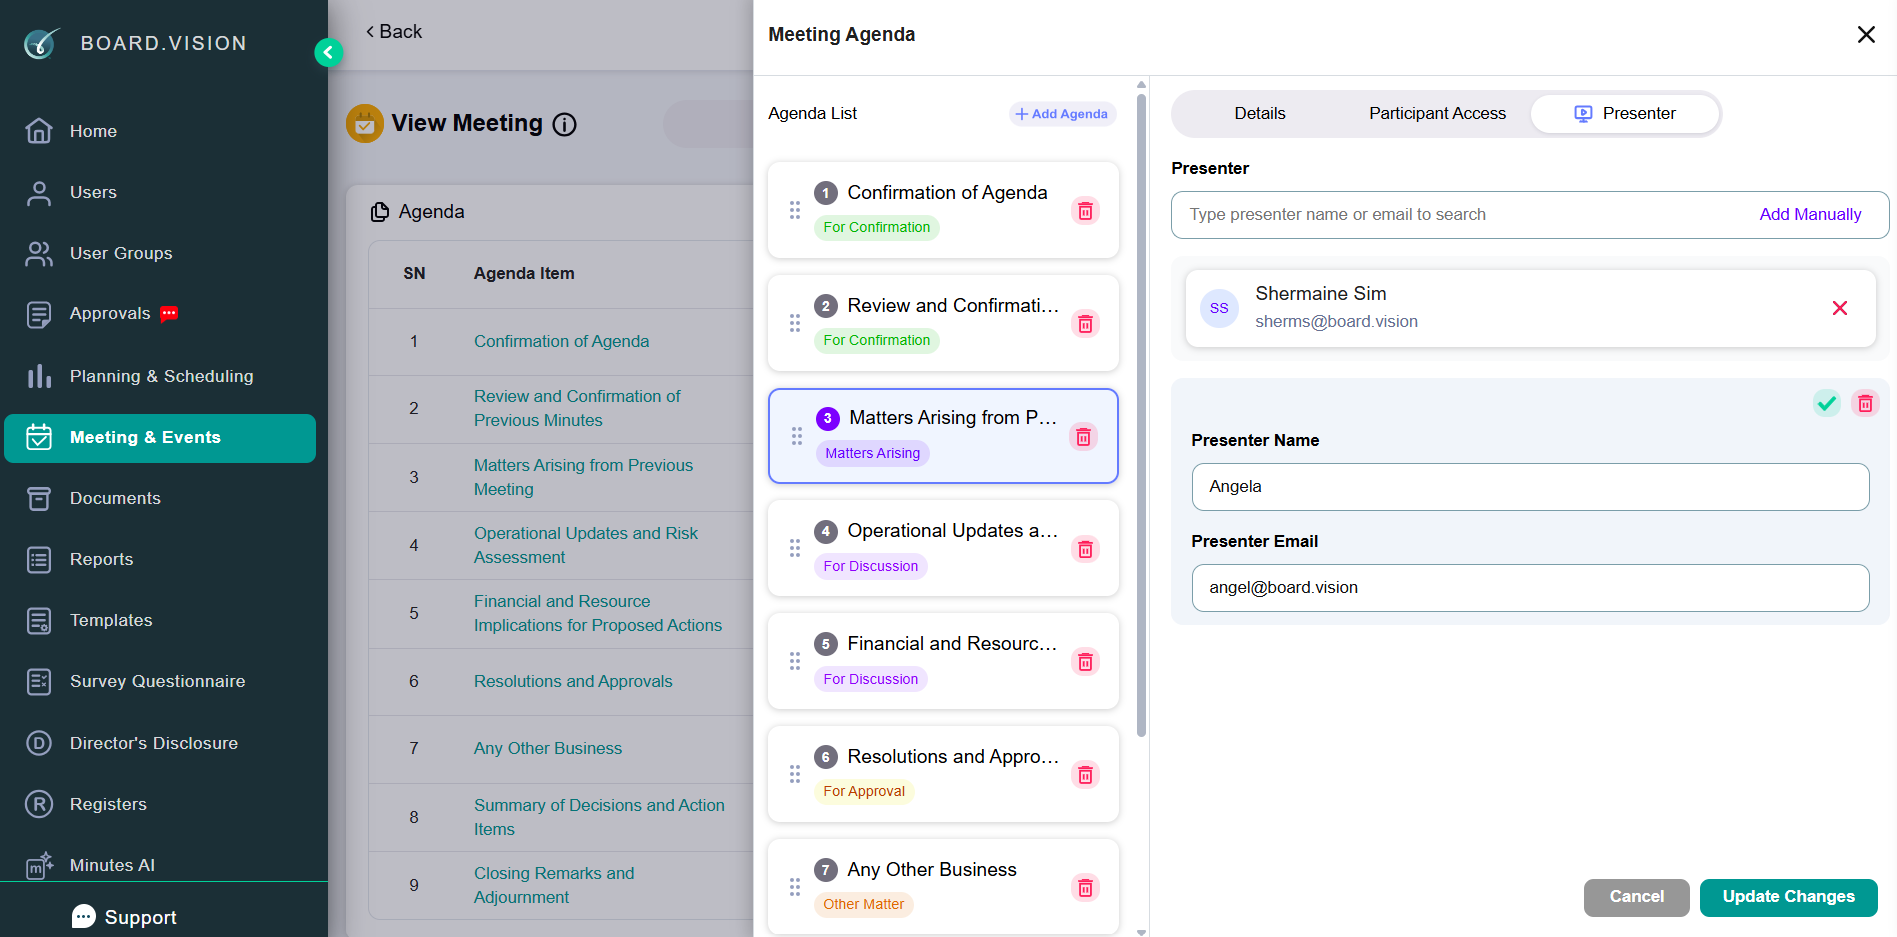
Task: Click drag handle of Confirmation of Agenda
Action: coord(795,210)
